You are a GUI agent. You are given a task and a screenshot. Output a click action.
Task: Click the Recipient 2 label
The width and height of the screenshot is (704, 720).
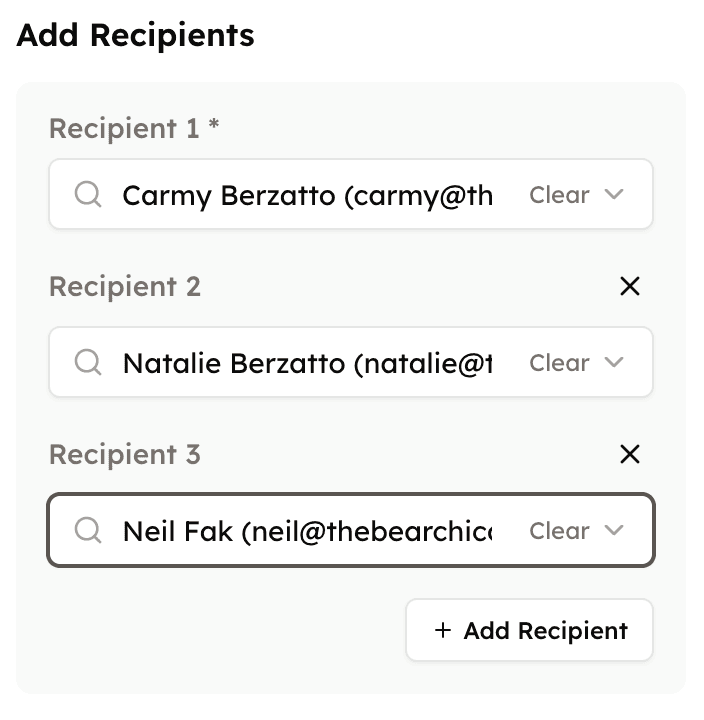pyautogui.click(x=125, y=287)
